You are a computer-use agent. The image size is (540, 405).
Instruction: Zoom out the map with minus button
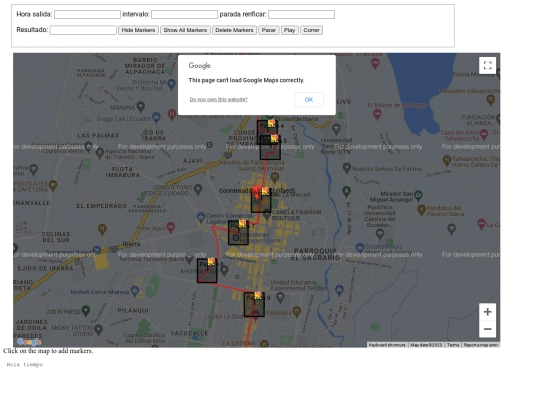[x=487, y=329]
